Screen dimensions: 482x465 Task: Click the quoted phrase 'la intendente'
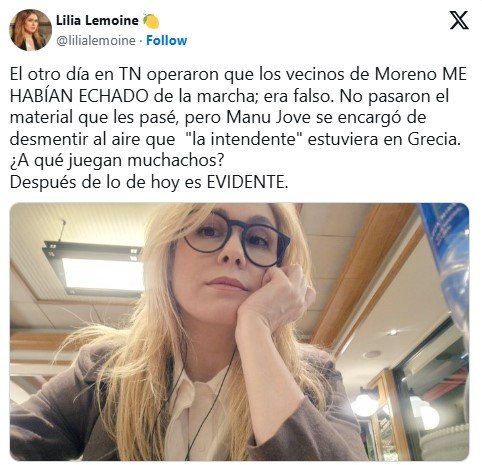244,139
